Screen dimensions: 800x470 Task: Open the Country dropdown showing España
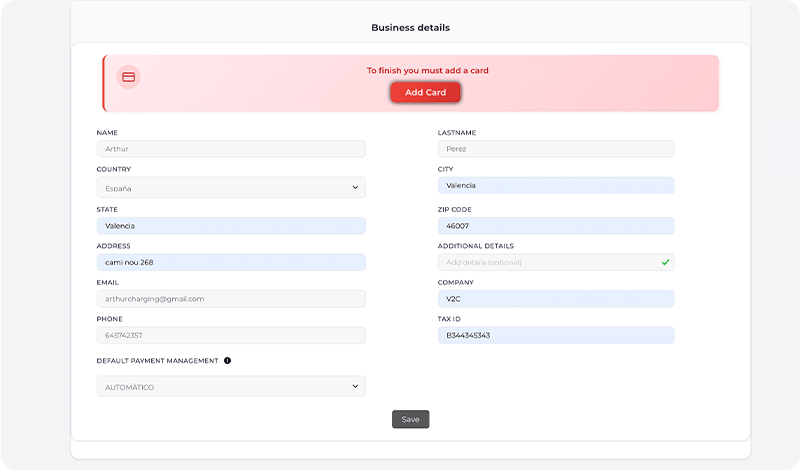(231, 188)
